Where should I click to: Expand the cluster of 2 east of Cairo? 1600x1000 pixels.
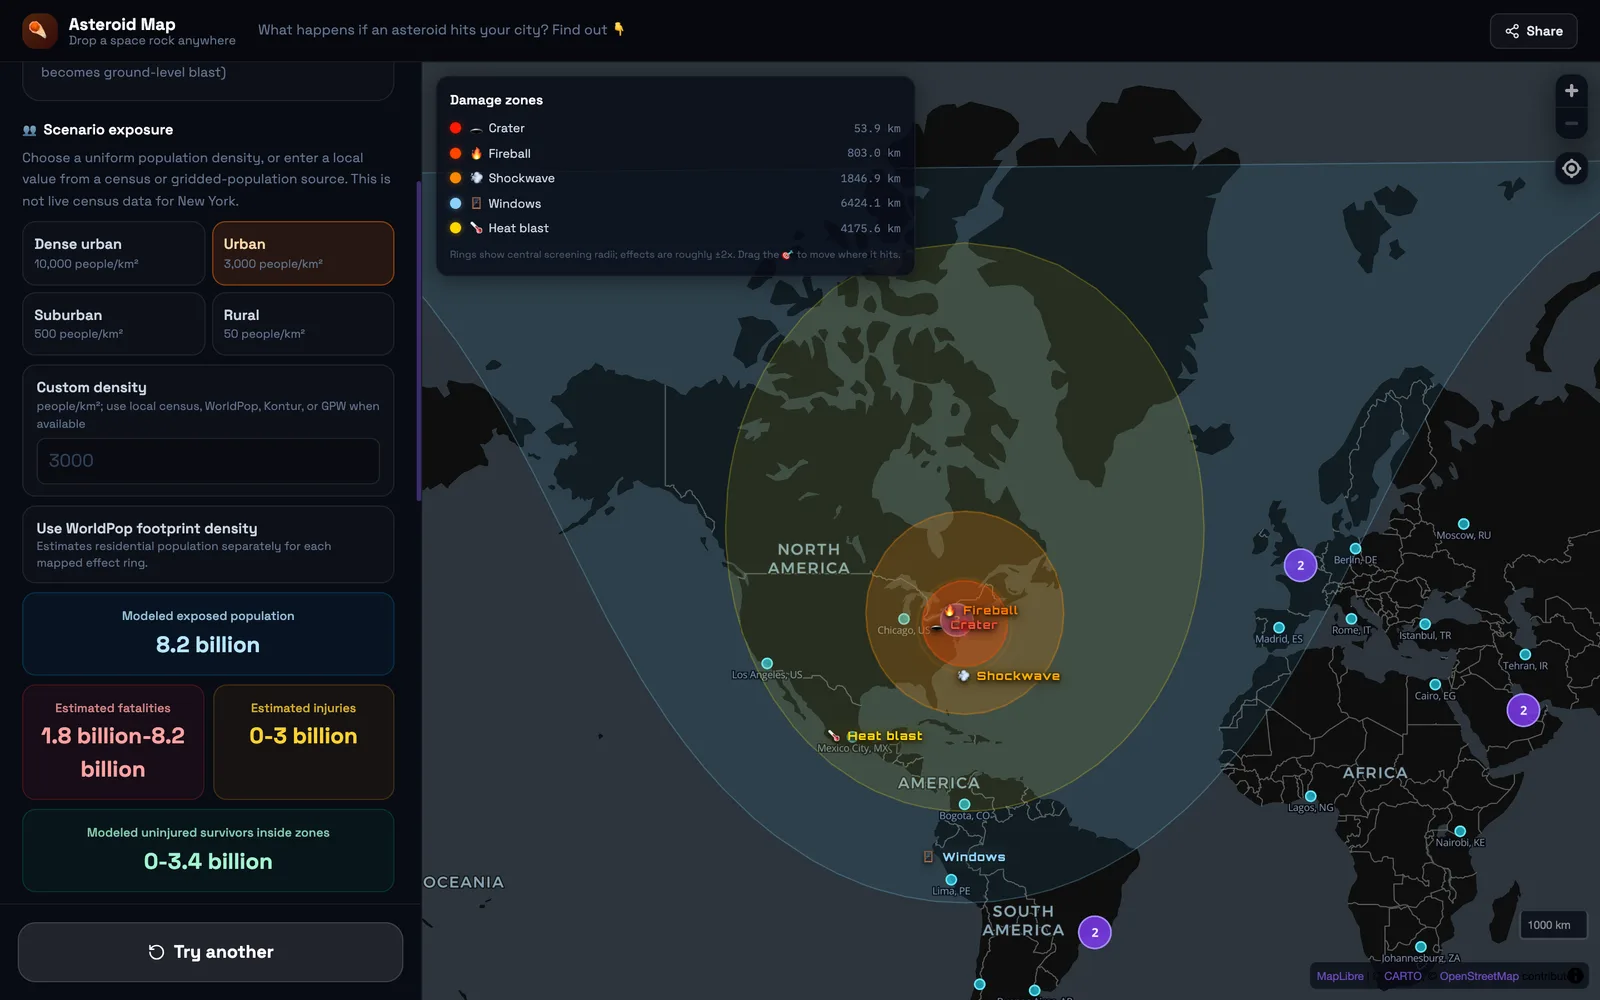pos(1523,710)
